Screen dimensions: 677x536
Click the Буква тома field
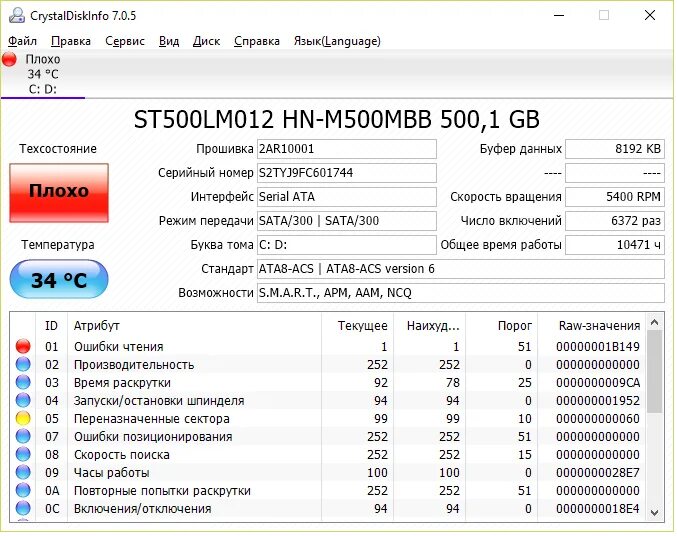pos(347,245)
